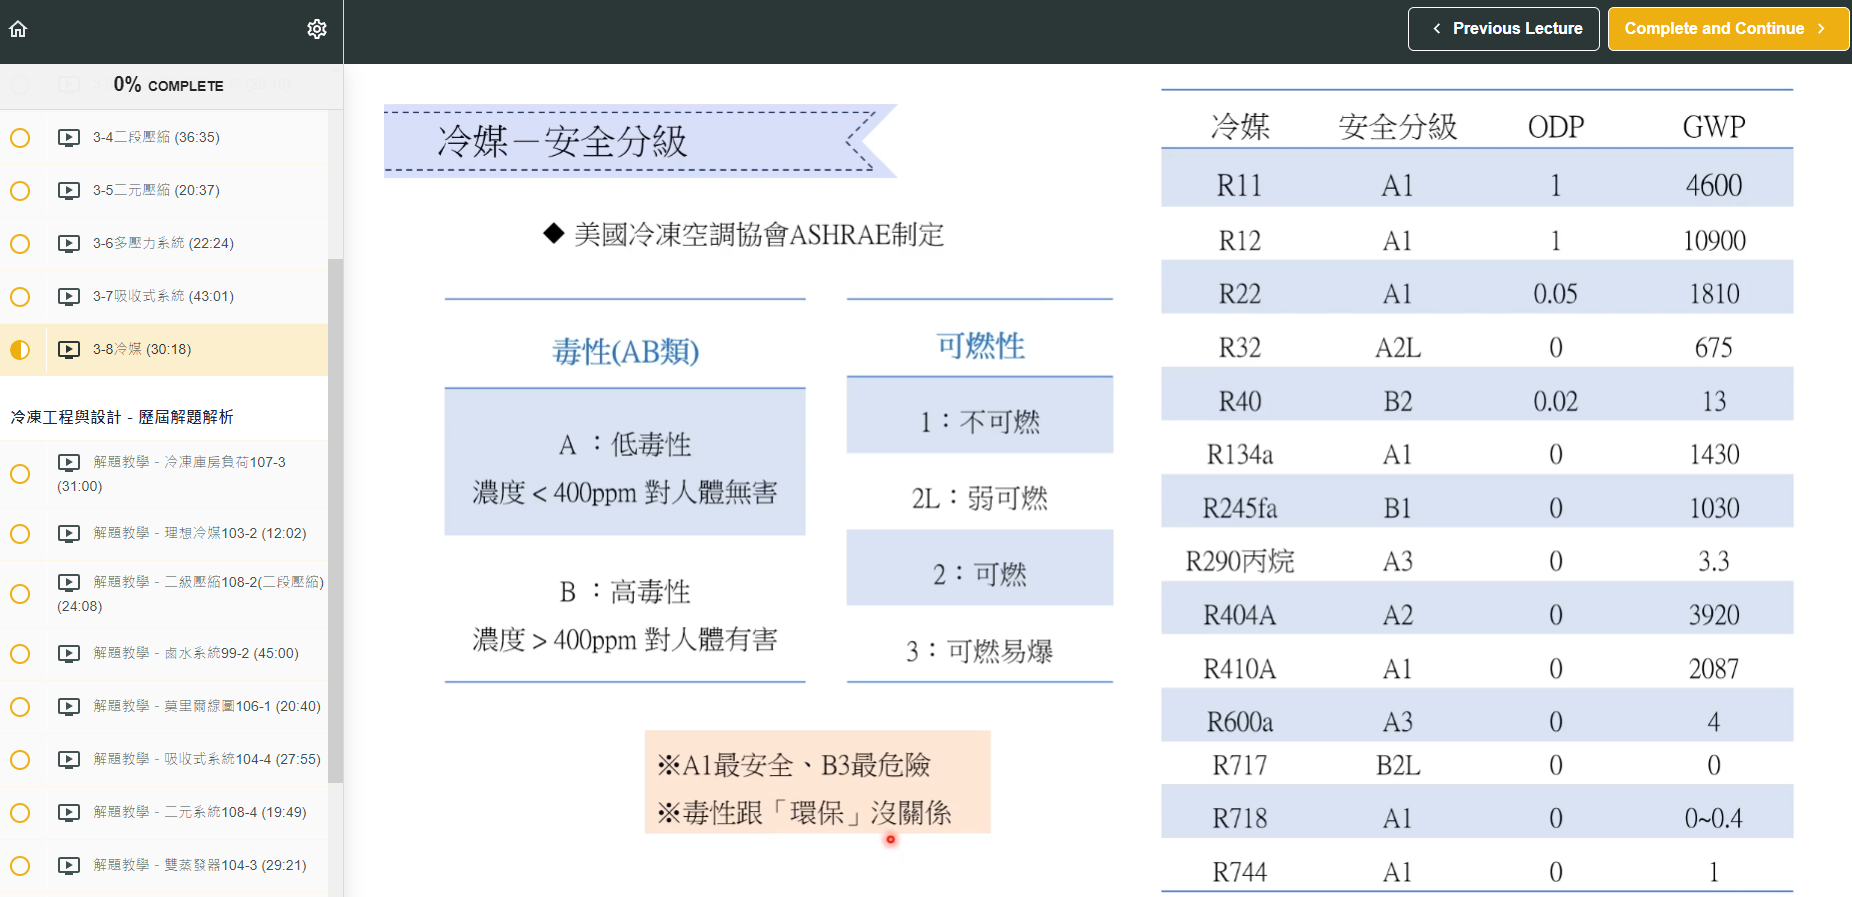1852x897 pixels.
Task: Click the 可燃性 heading
Action: pyautogui.click(x=980, y=346)
